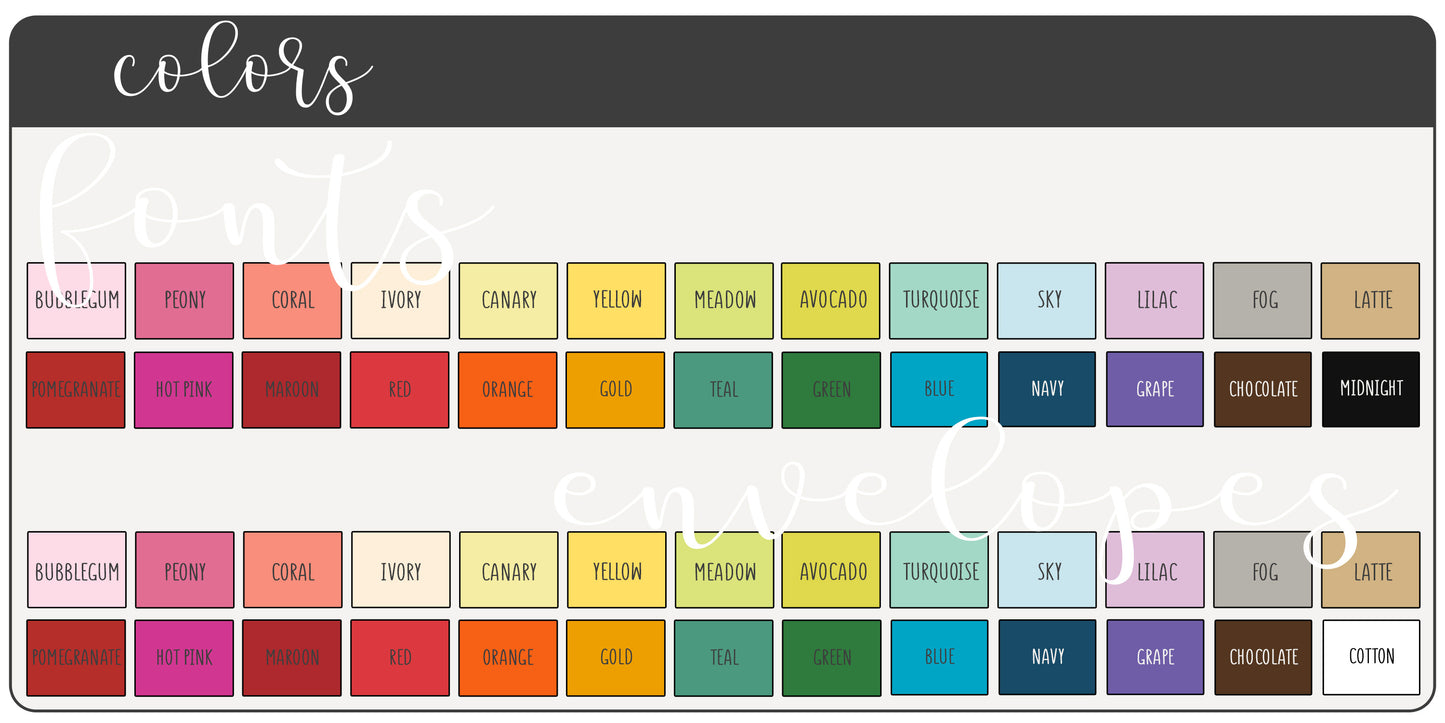Click the "colors" script heading
1445x723 pixels.
[240, 70]
